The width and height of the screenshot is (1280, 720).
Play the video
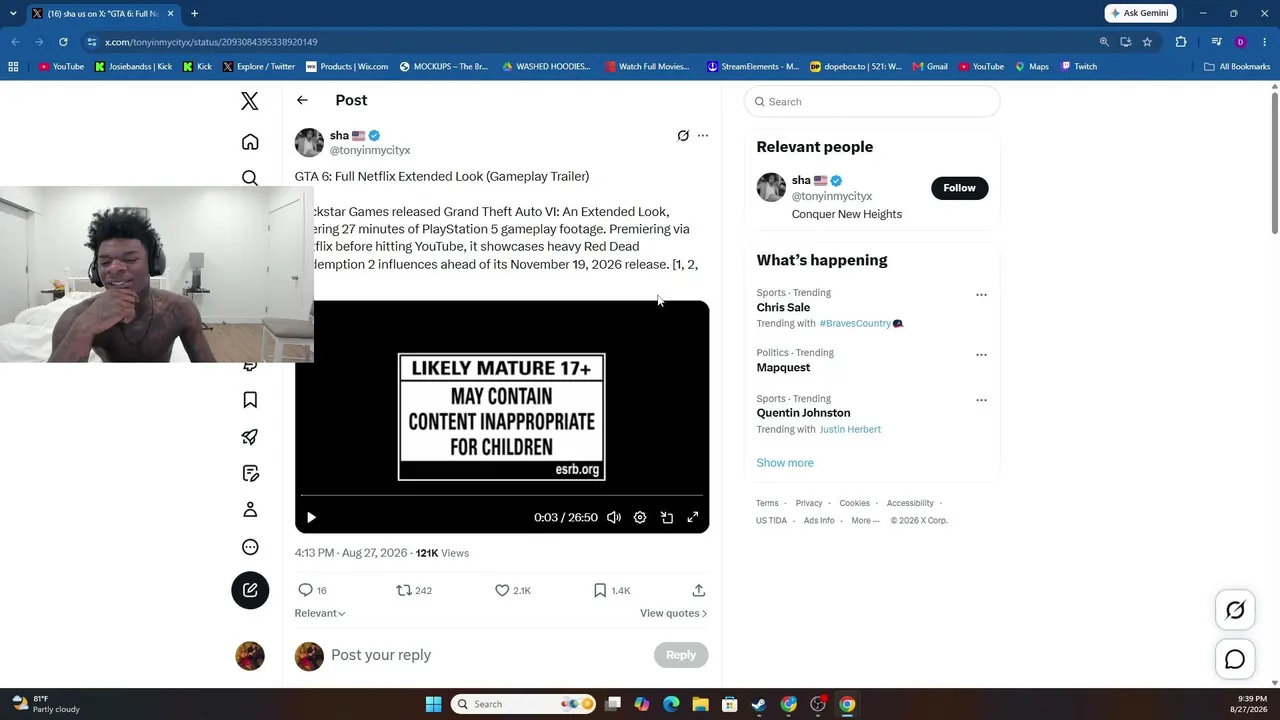point(311,517)
